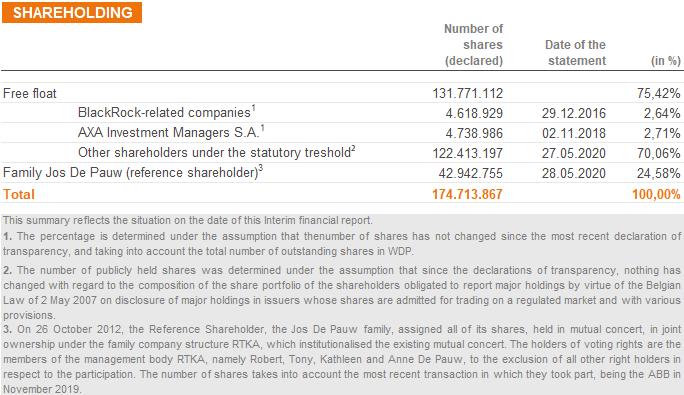This screenshot has height=395, width=684.
Task: Click AXA statement date 02.11.2018
Action: point(574,133)
